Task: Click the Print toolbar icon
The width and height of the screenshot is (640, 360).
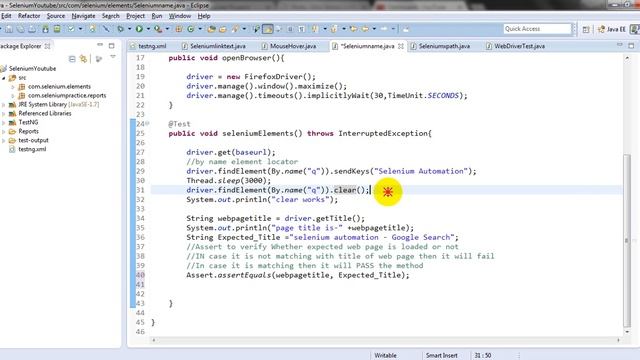Action: (x=31, y=29)
